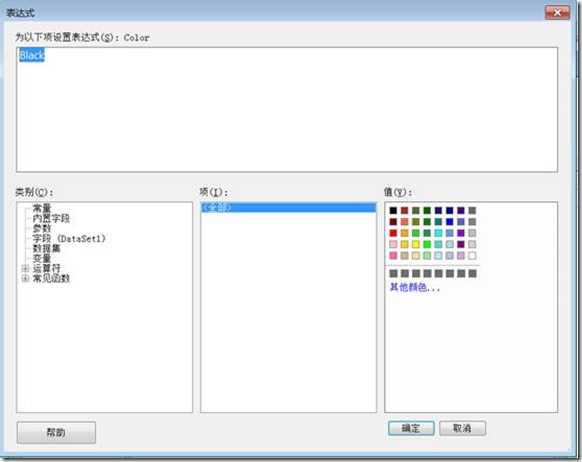The image size is (582, 462).
Task: Click inside the expression editor box
Action: [x=287, y=109]
